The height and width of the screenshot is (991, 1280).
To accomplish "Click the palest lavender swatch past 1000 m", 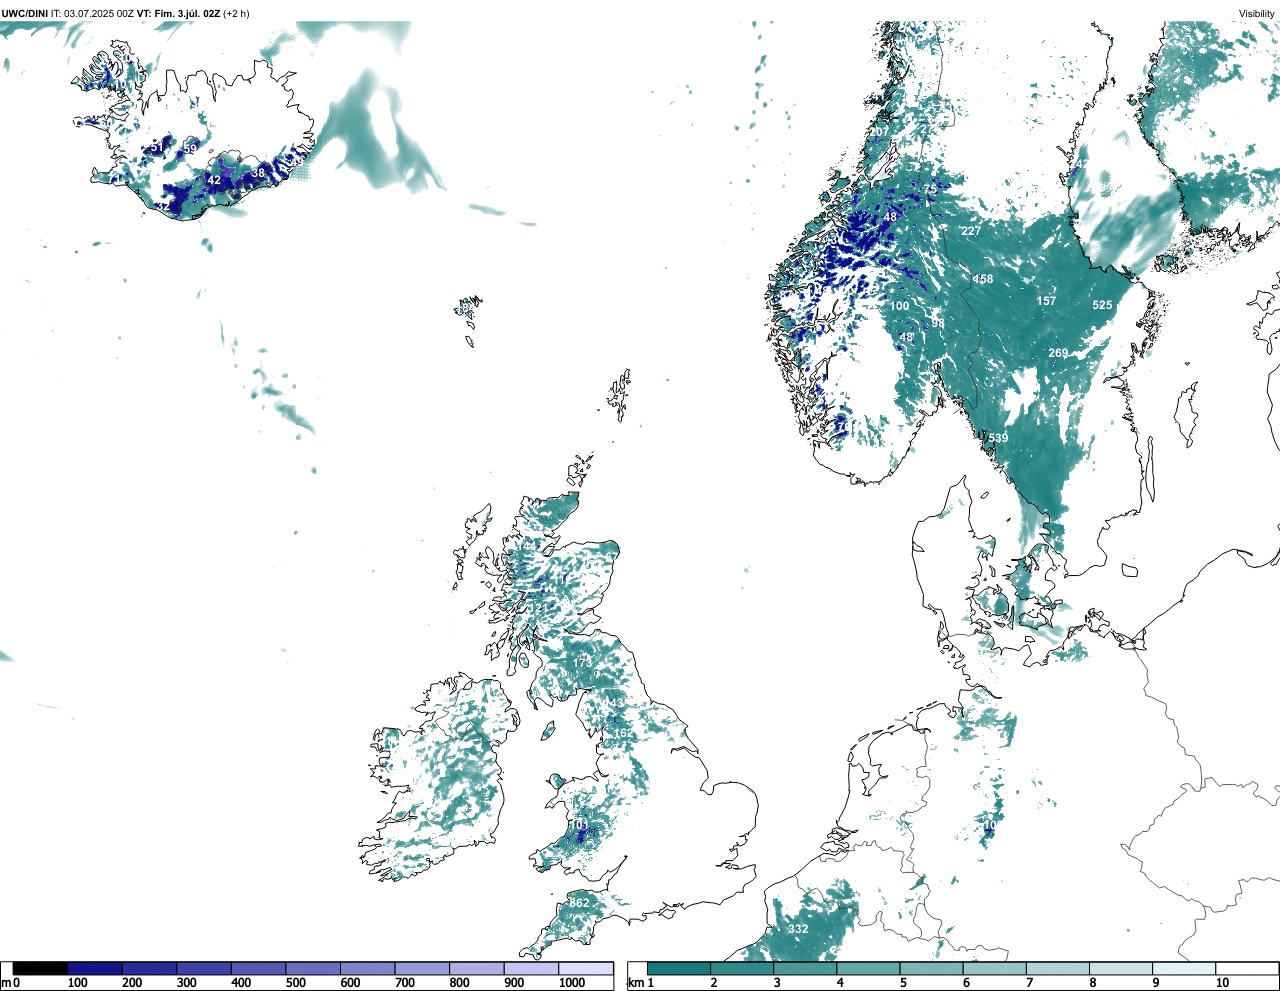I will [586, 968].
